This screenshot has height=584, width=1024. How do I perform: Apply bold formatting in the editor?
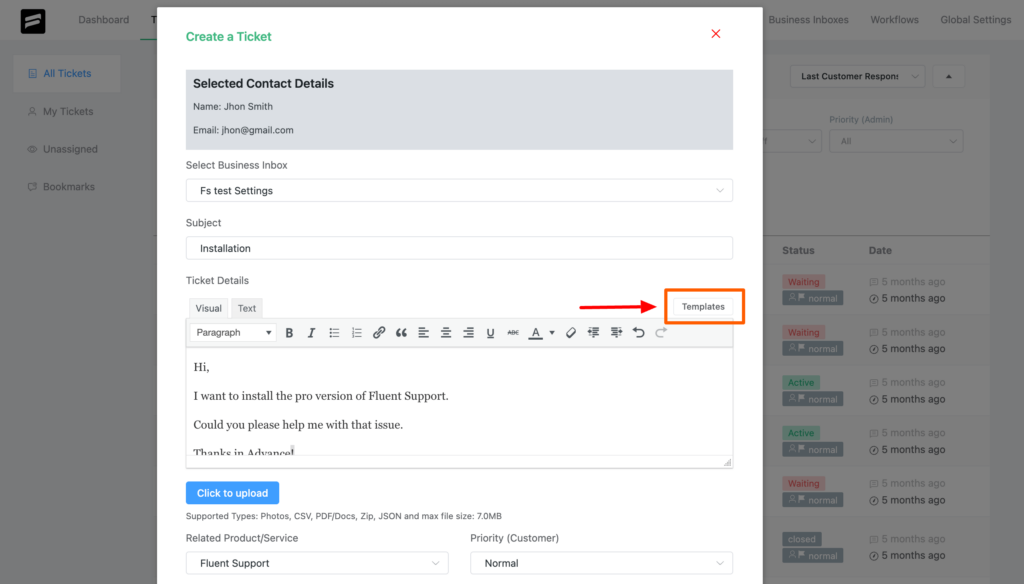coord(289,330)
